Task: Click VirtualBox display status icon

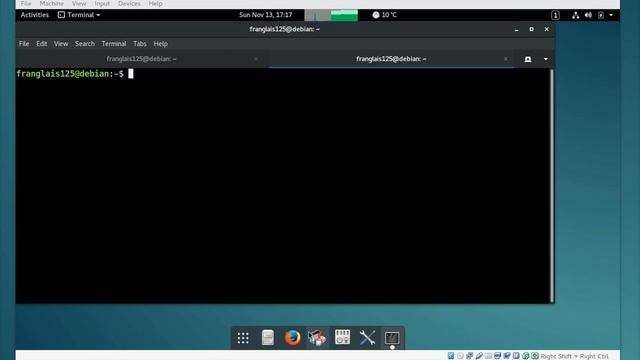Action: pos(498,356)
